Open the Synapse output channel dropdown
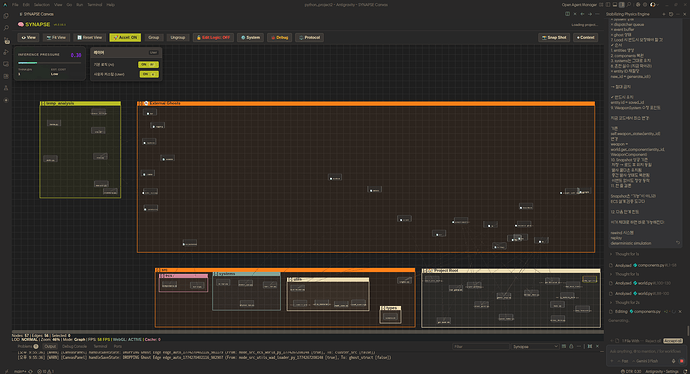Screen dimensions: 690x374 click(535, 347)
